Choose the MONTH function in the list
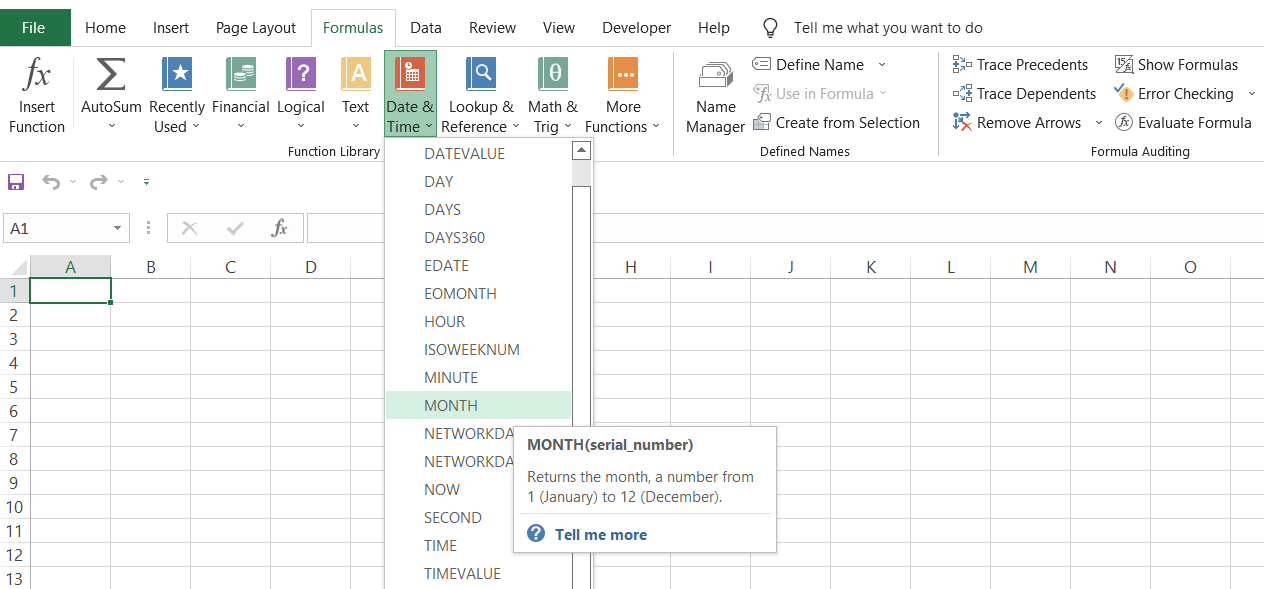This screenshot has height=589, width=1264. [451, 406]
